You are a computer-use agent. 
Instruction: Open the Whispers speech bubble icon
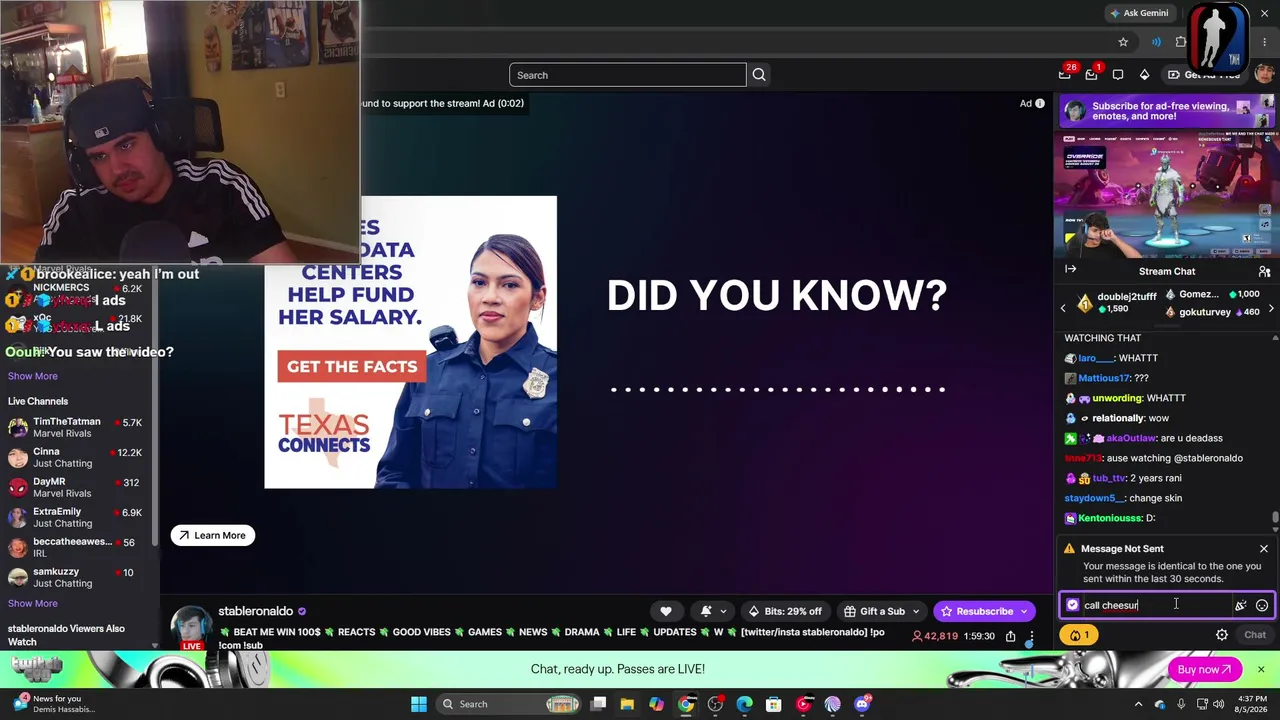point(1118,75)
